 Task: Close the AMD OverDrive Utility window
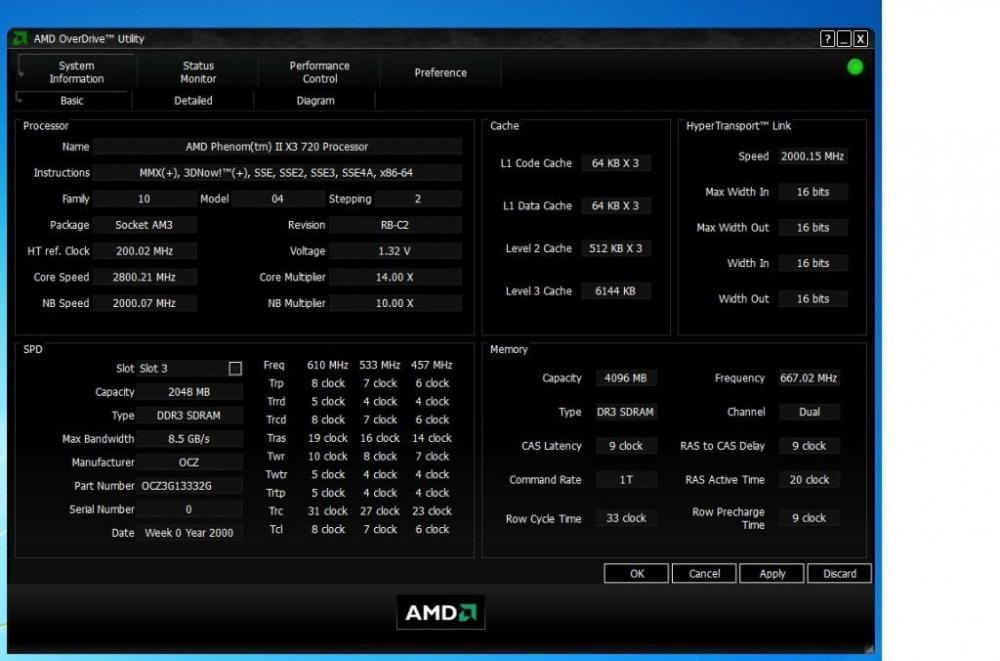pos(860,39)
